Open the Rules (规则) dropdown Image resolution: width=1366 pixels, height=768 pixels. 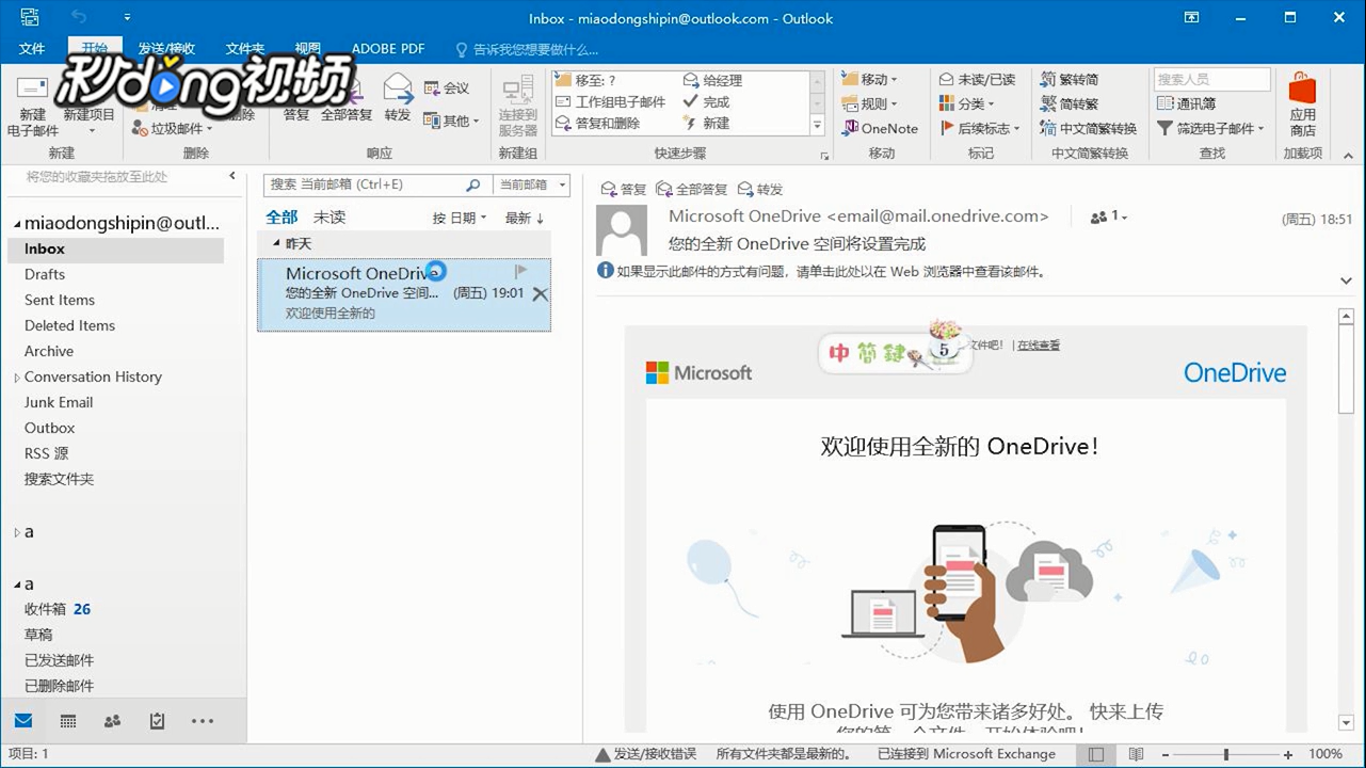click(x=869, y=103)
